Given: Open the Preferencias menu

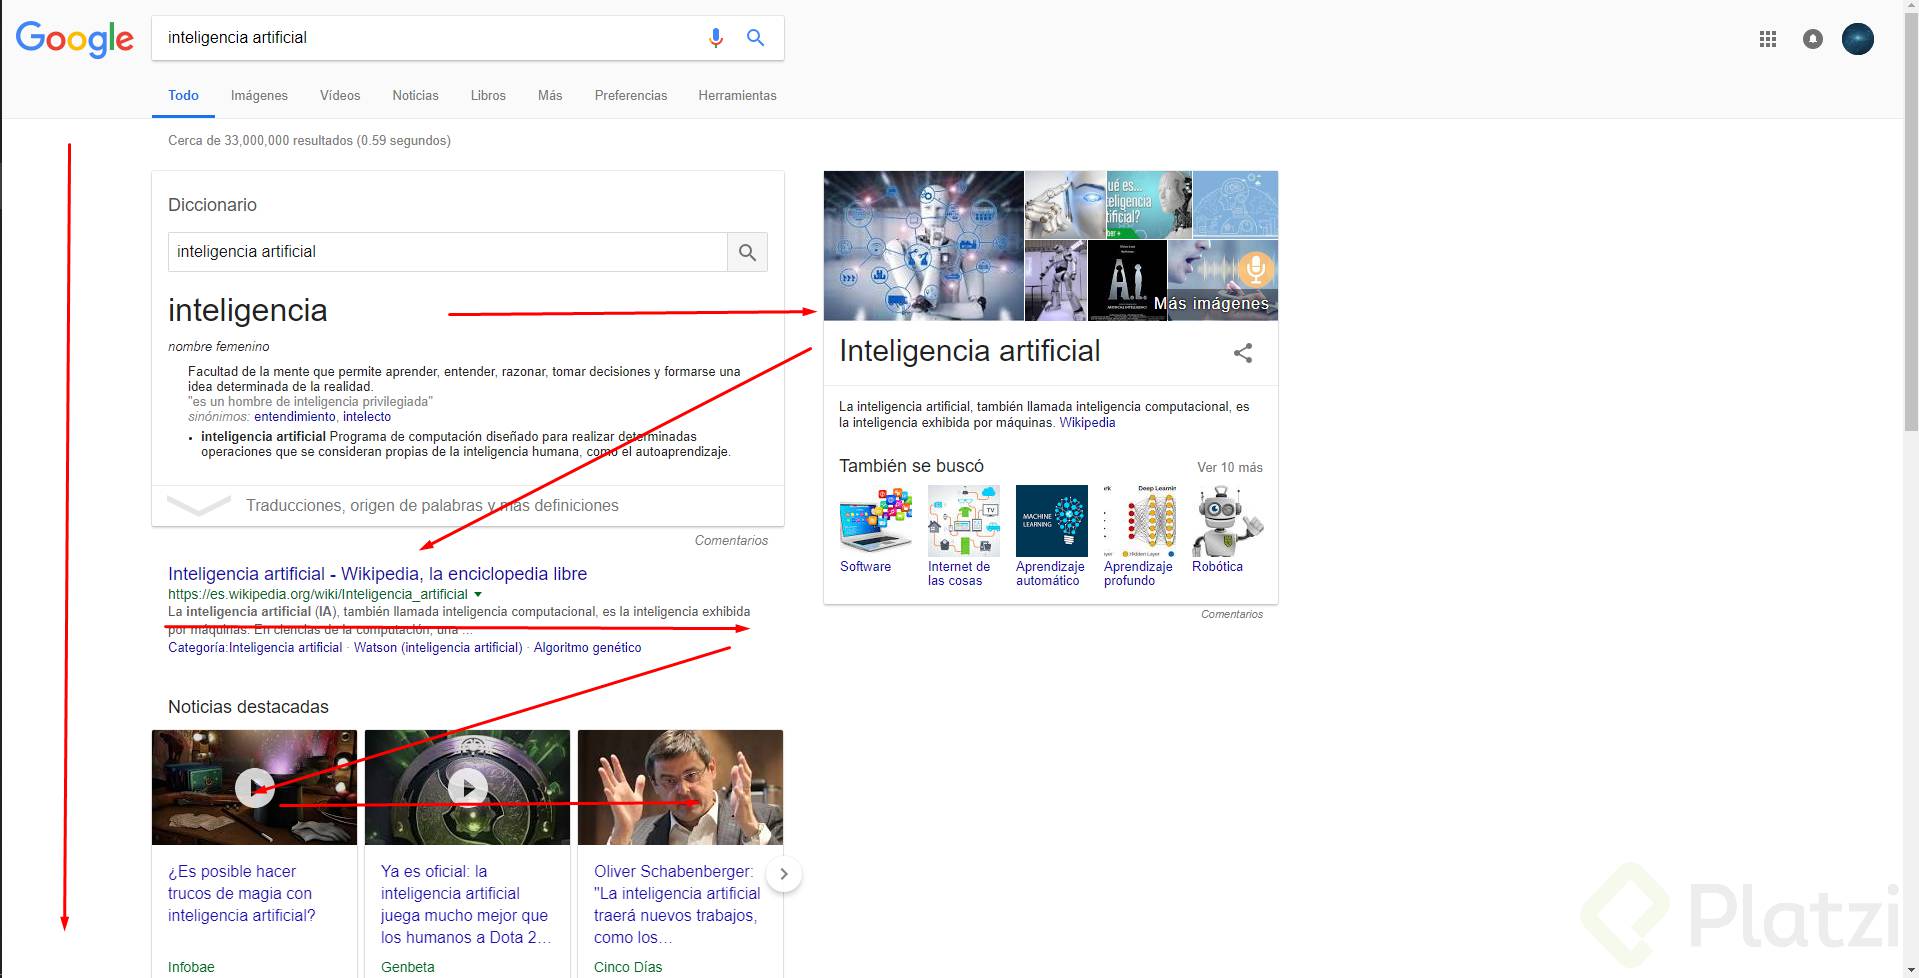Looking at the screenshot, I should [x=631, y=96].
